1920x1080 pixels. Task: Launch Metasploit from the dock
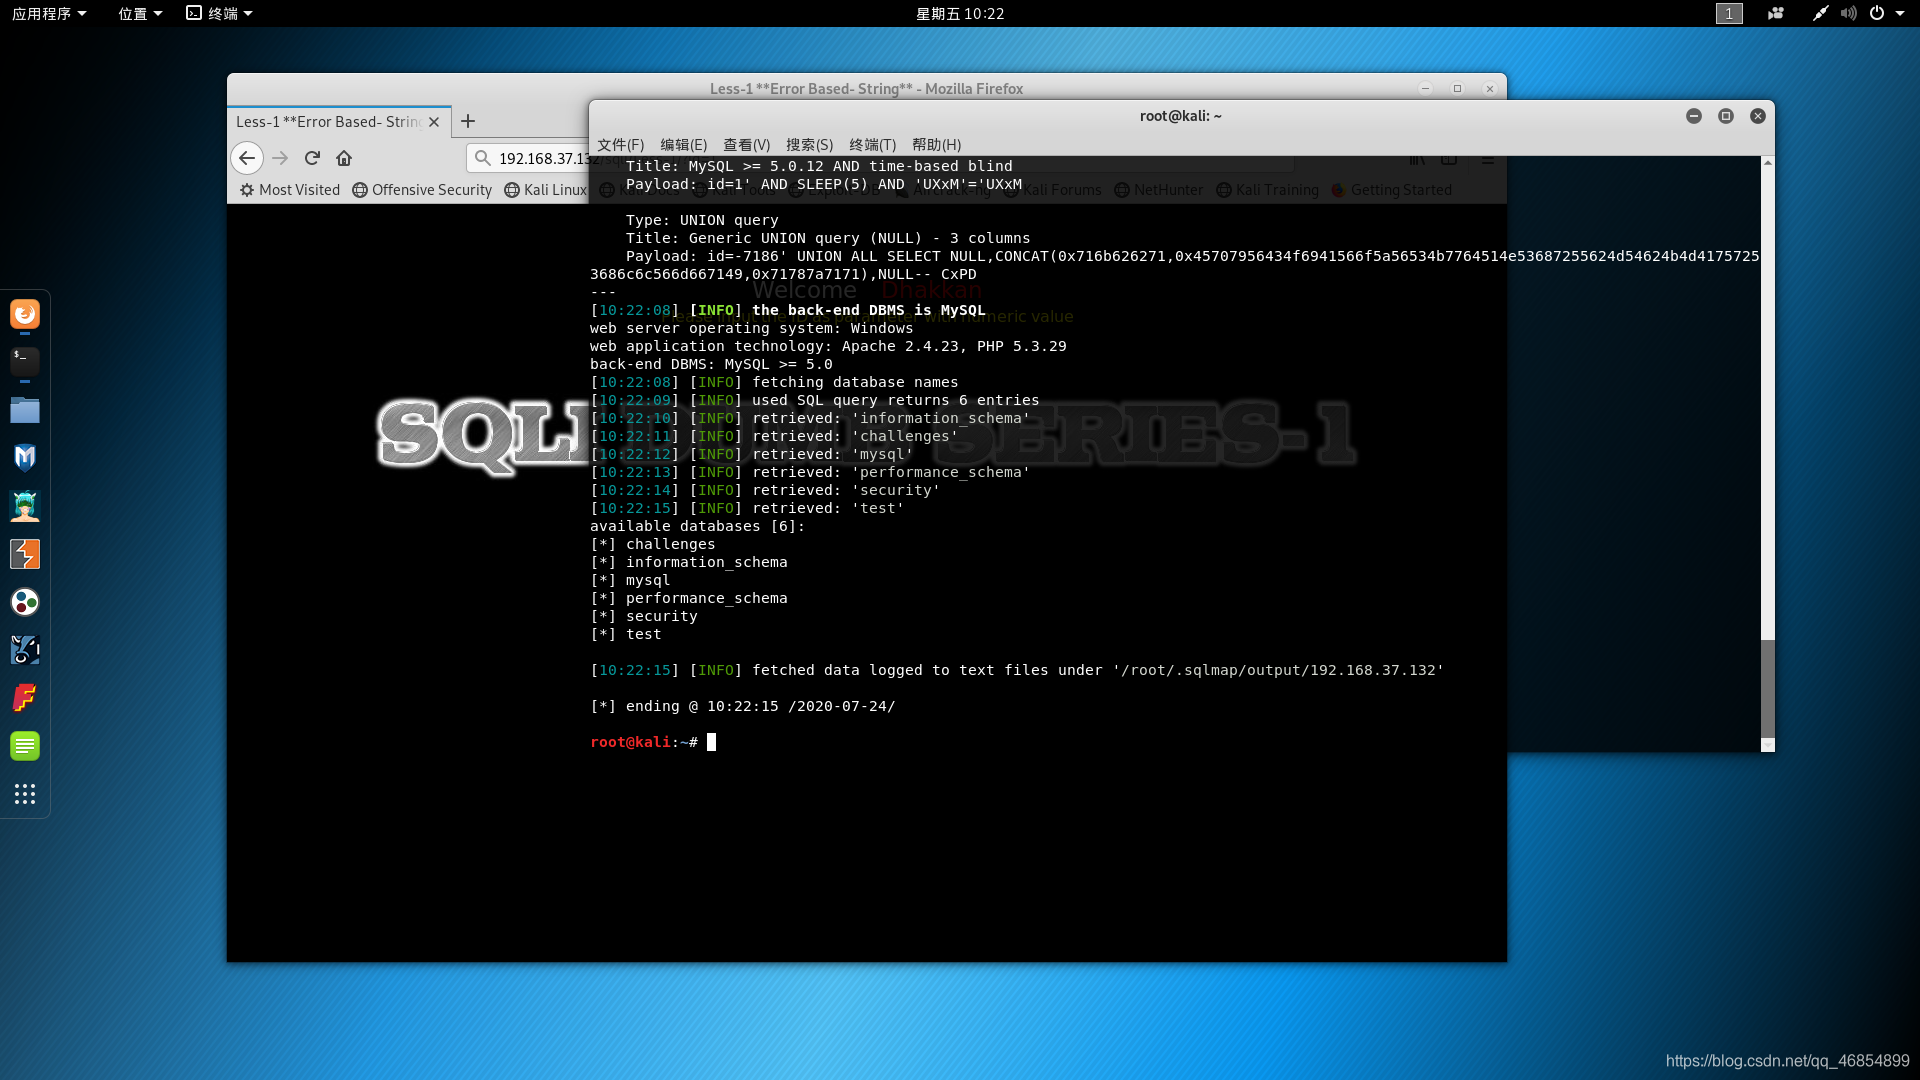25,458
